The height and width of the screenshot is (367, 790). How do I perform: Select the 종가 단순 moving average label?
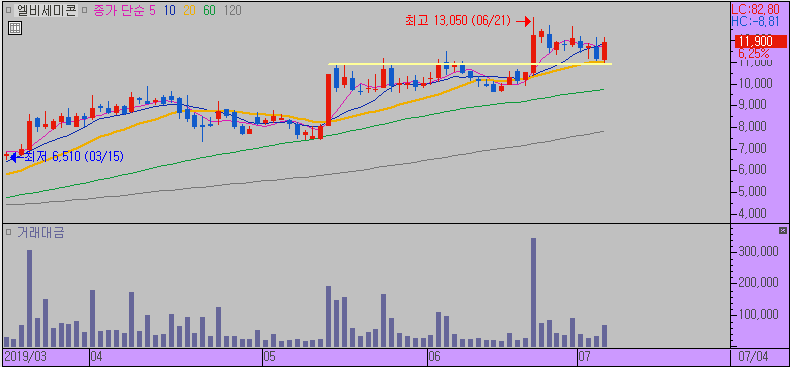tap(119, 10)
